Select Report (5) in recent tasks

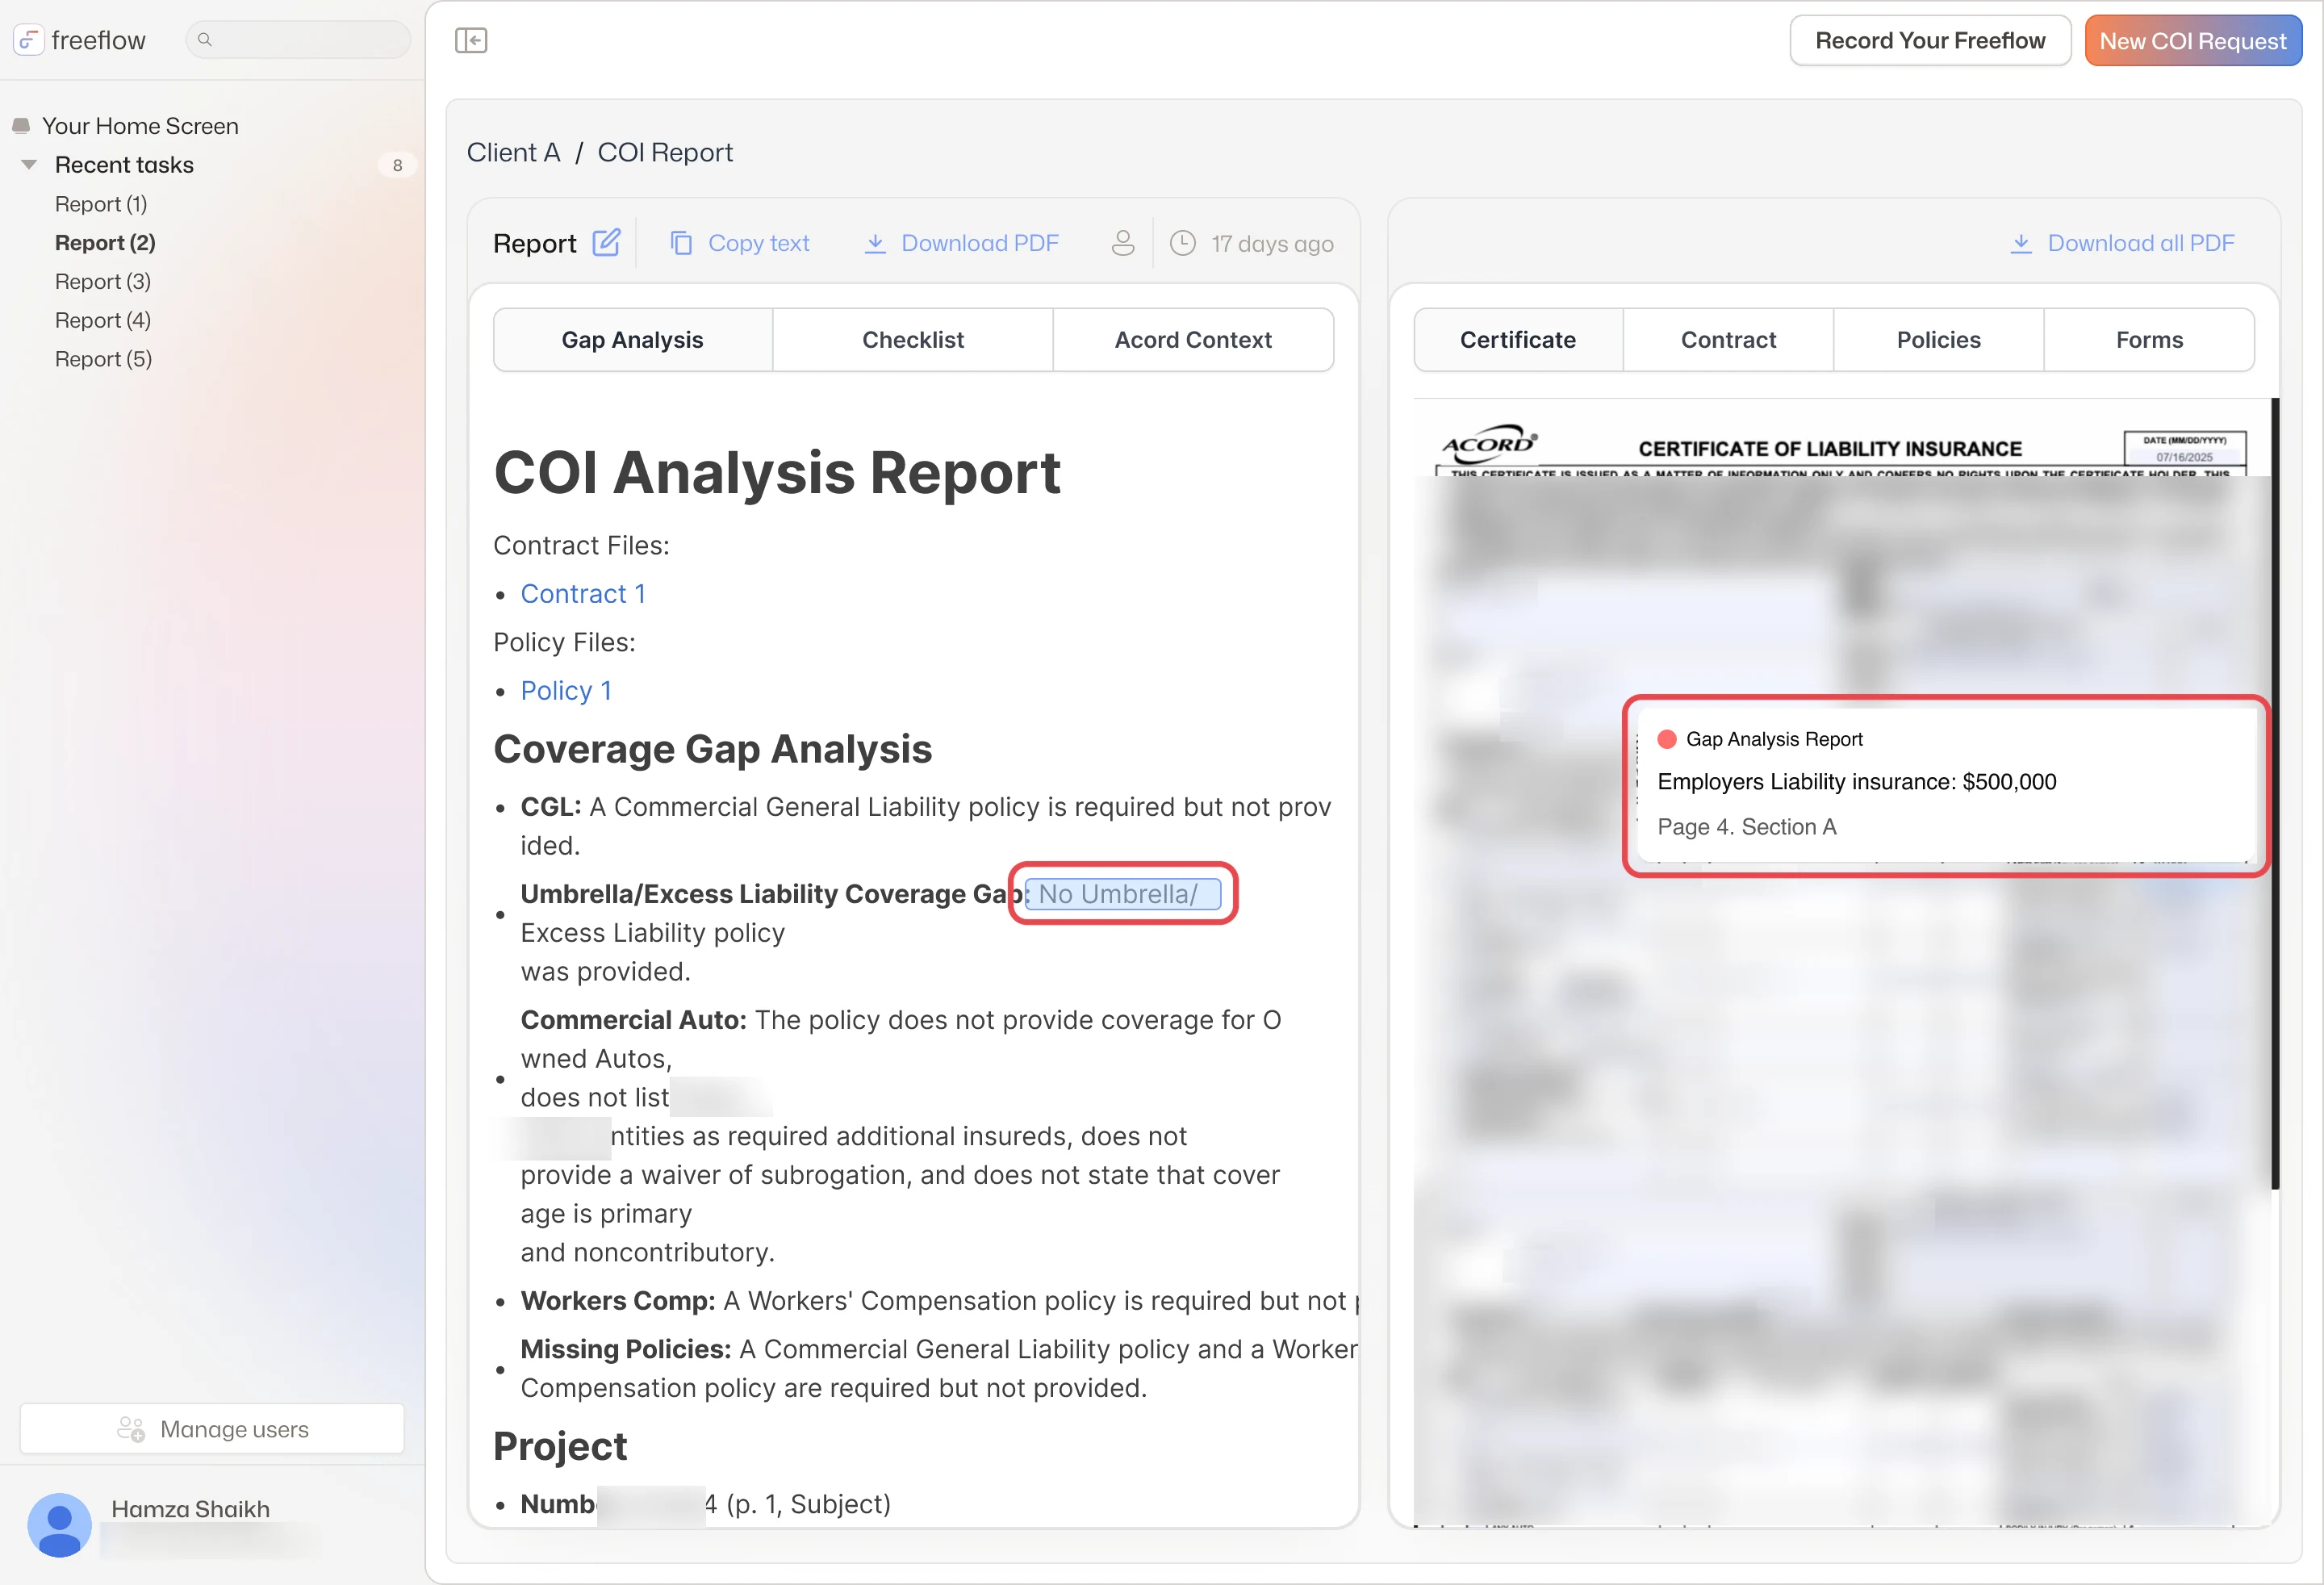[103, 359]
